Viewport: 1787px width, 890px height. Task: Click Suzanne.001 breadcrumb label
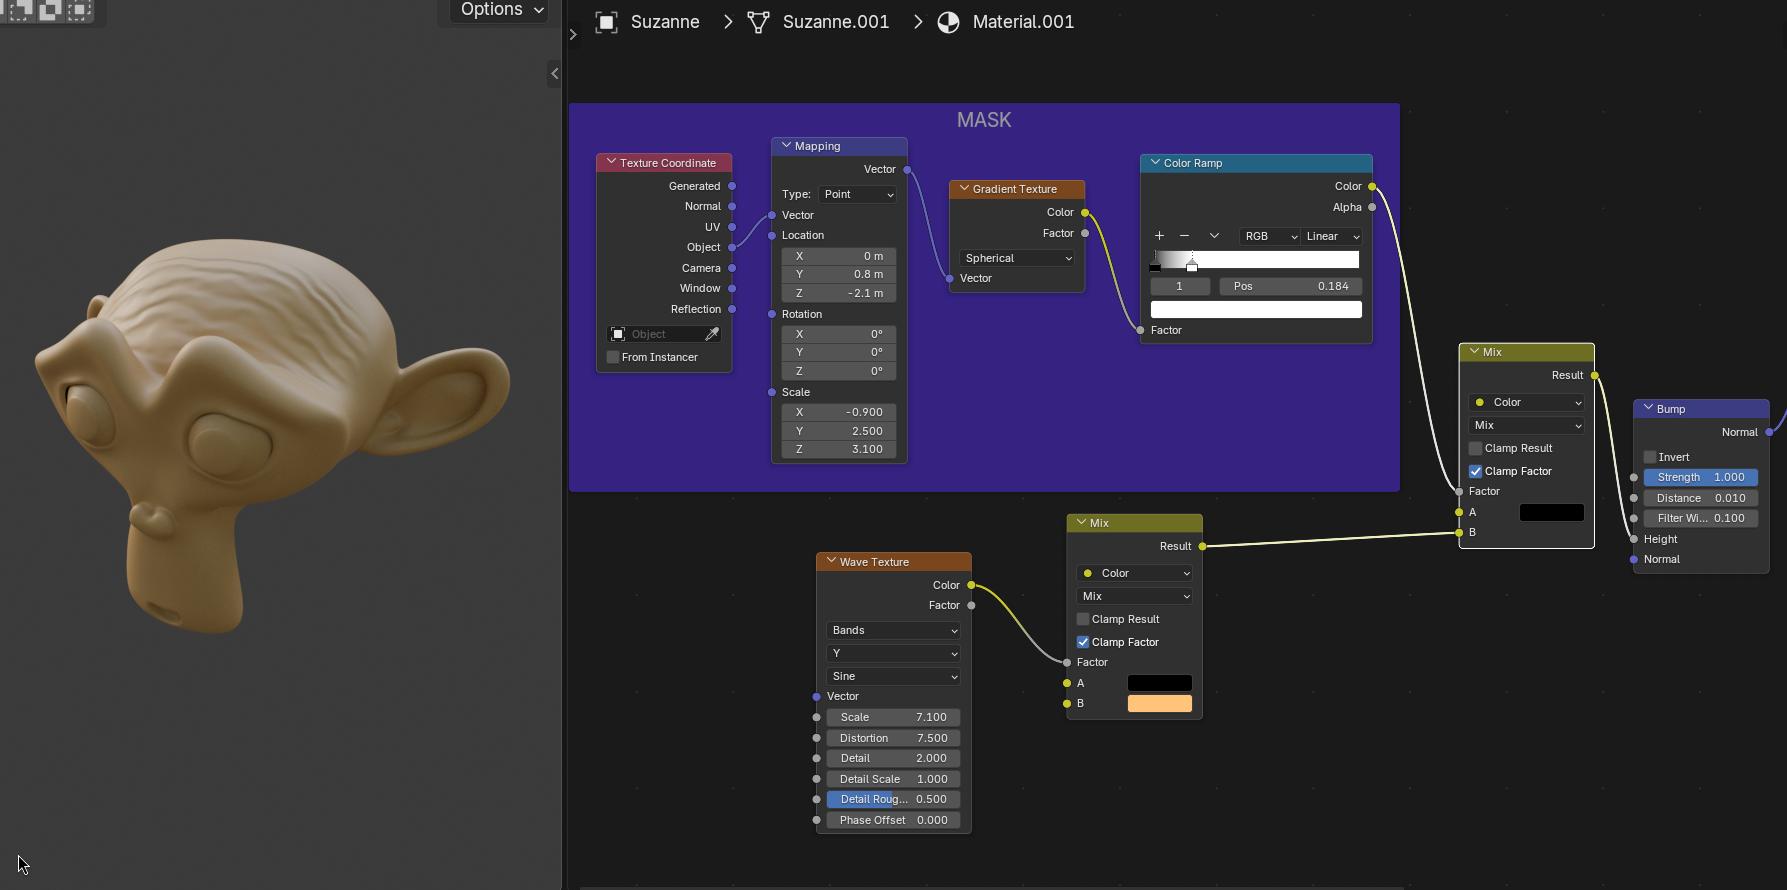836,22
